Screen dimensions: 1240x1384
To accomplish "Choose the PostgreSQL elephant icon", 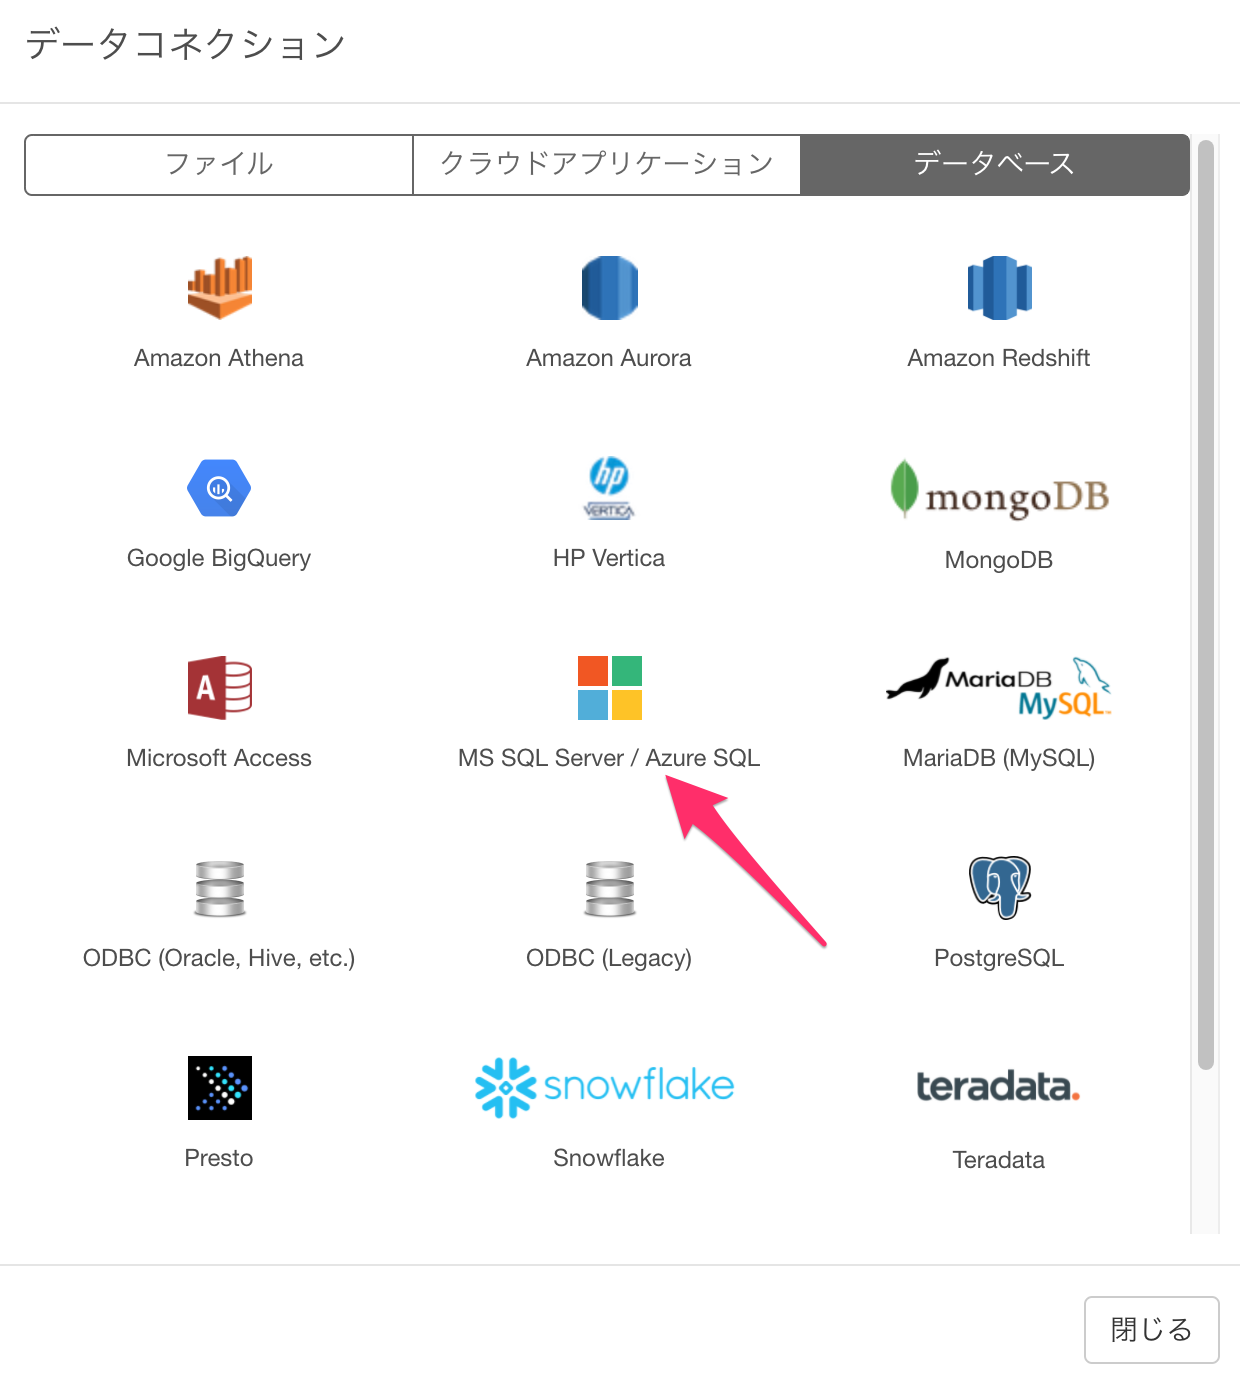I will 1000,887.
